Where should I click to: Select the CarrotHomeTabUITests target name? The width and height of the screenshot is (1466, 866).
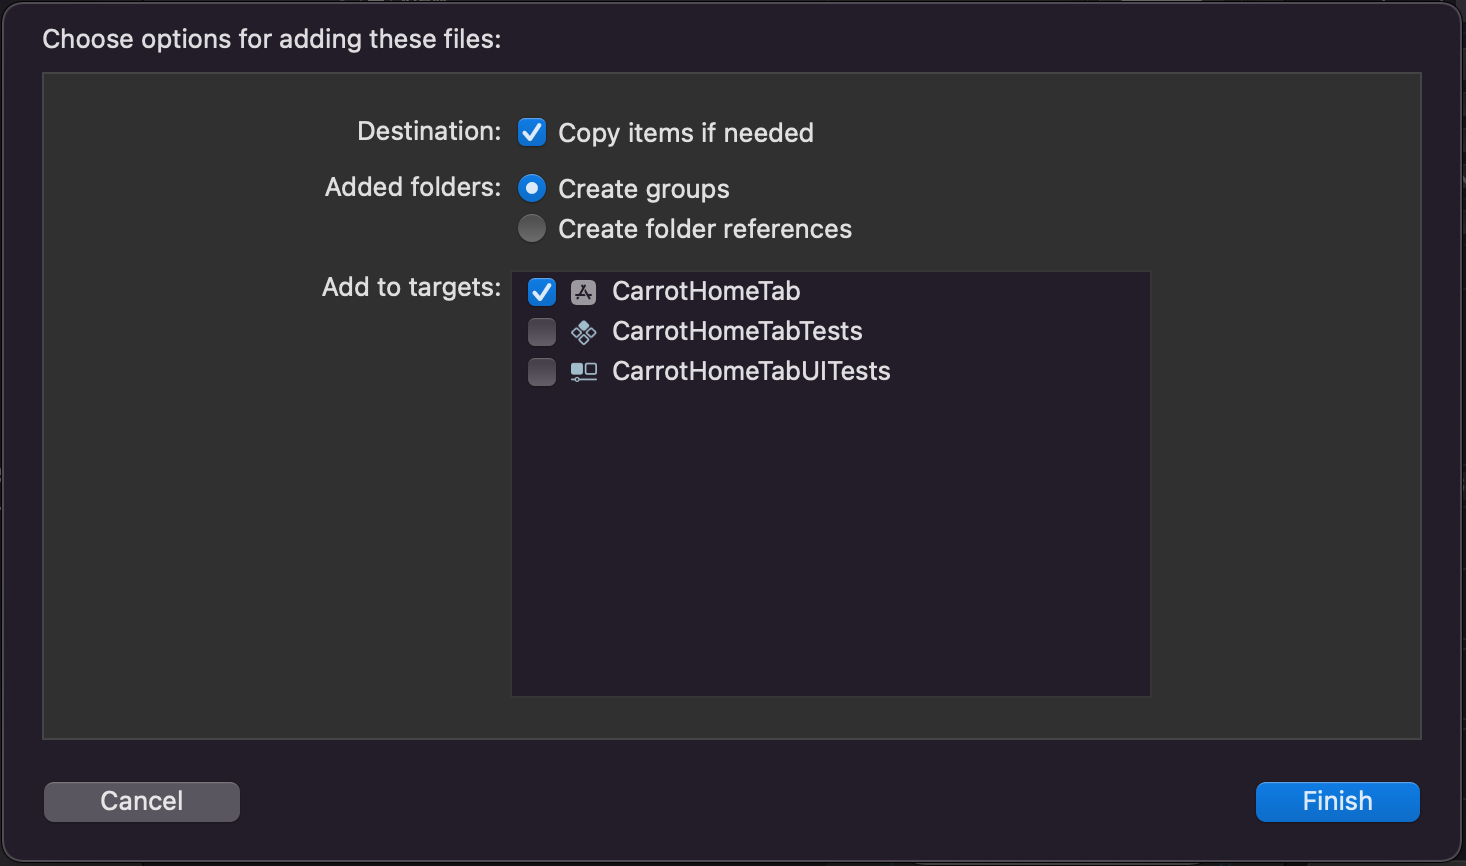point(751,371)
